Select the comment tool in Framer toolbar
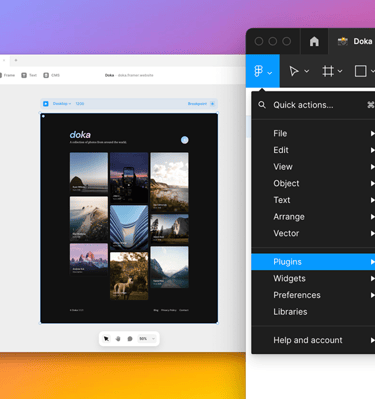The image size is (375, 399). click(x=130, y=339)
